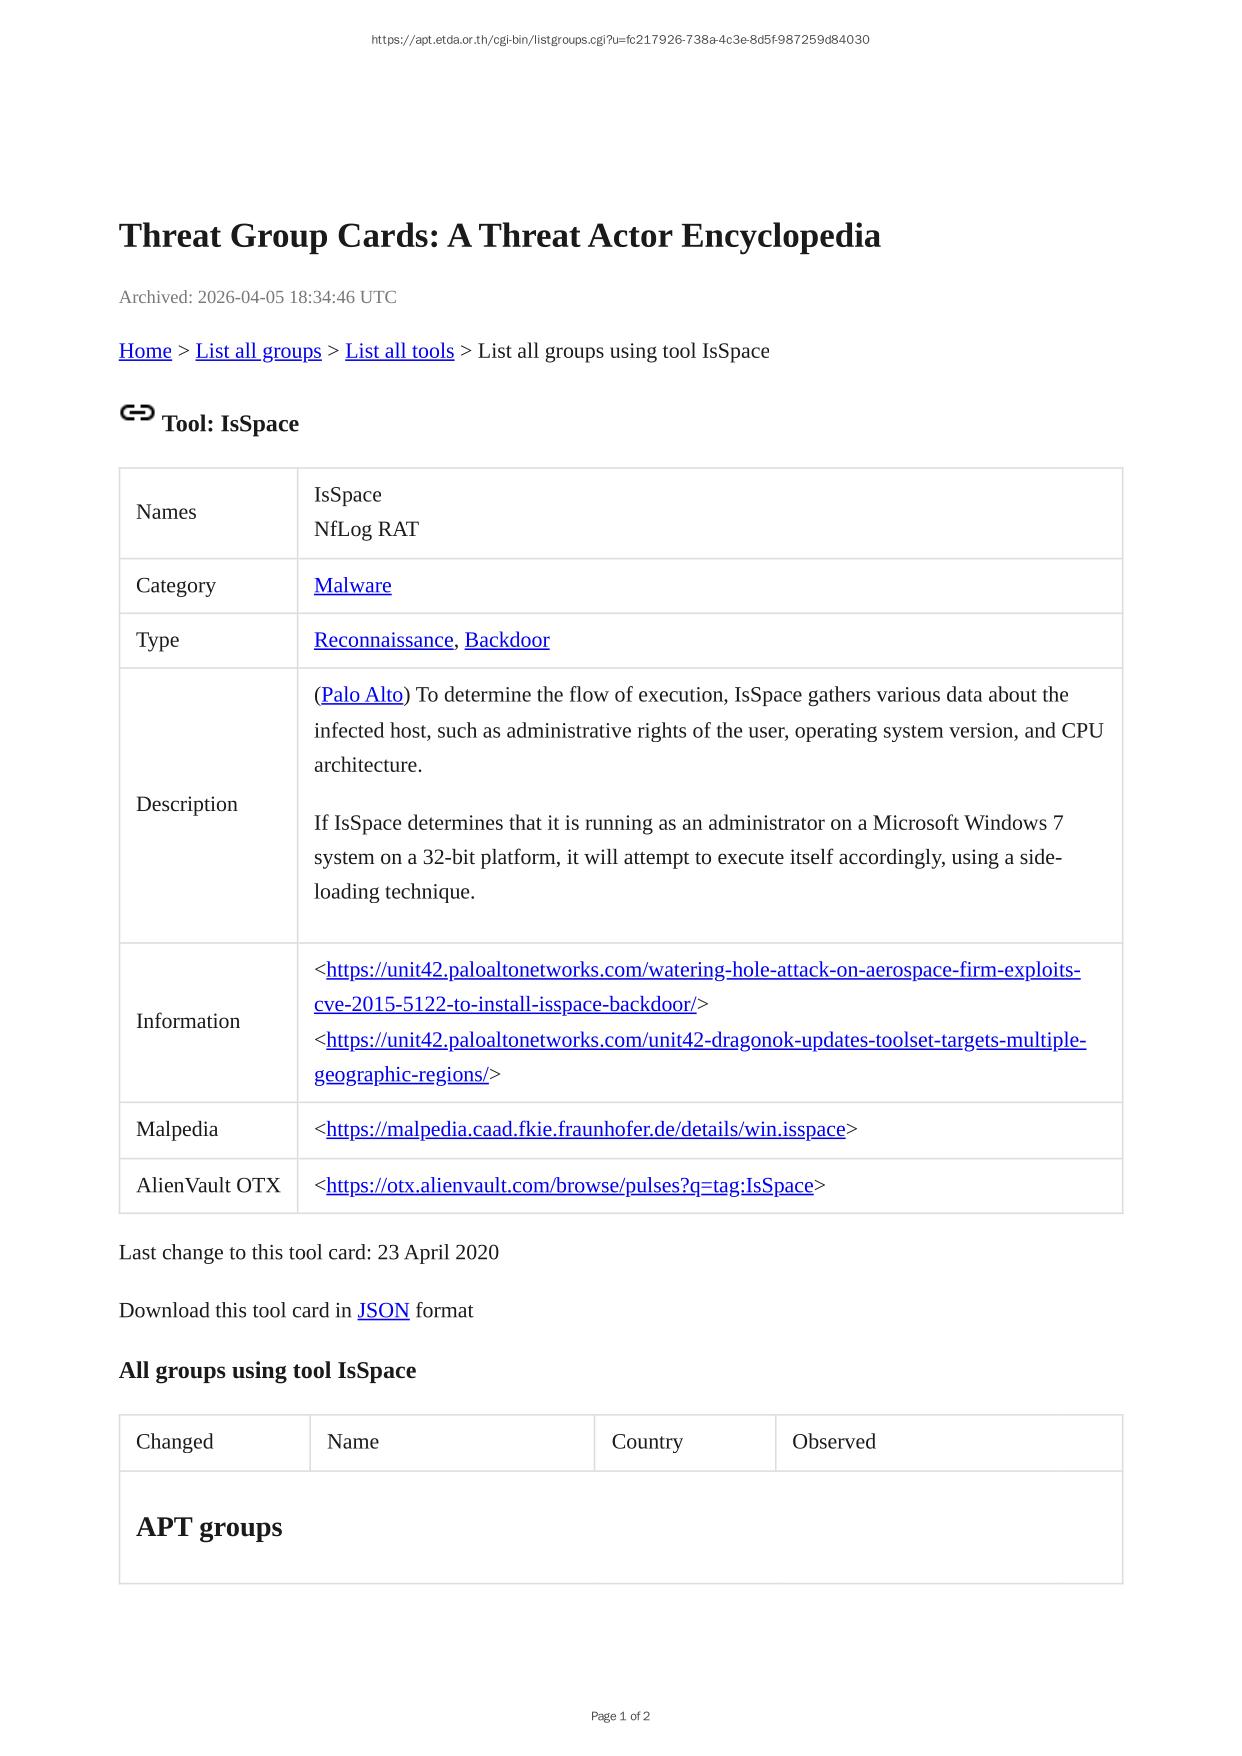Open the List all tools breadcrumb
This screenshot has width=1242, height=1756.
click(x=399, y=351)
